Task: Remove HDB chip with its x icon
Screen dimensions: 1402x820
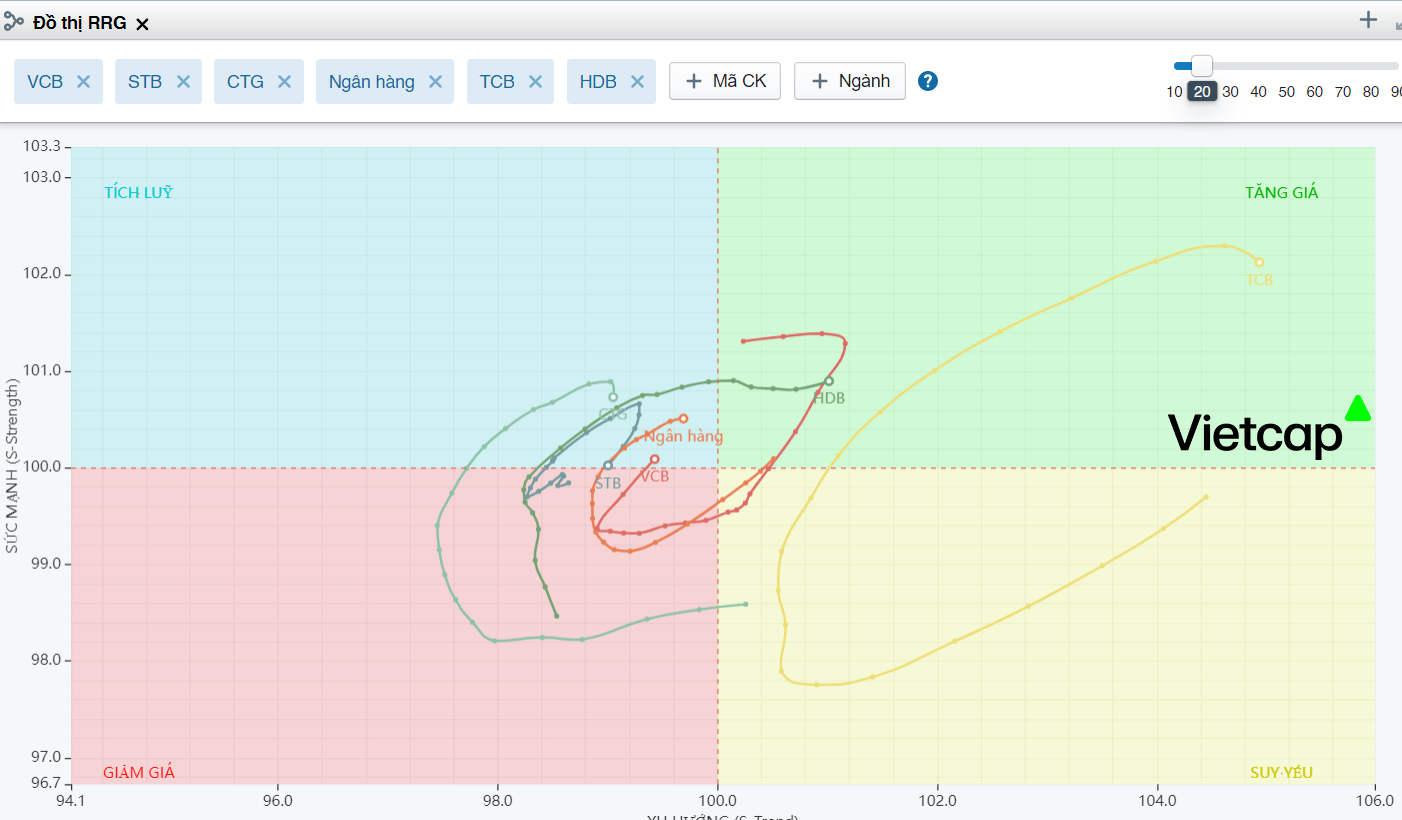Action: [637, 82]
